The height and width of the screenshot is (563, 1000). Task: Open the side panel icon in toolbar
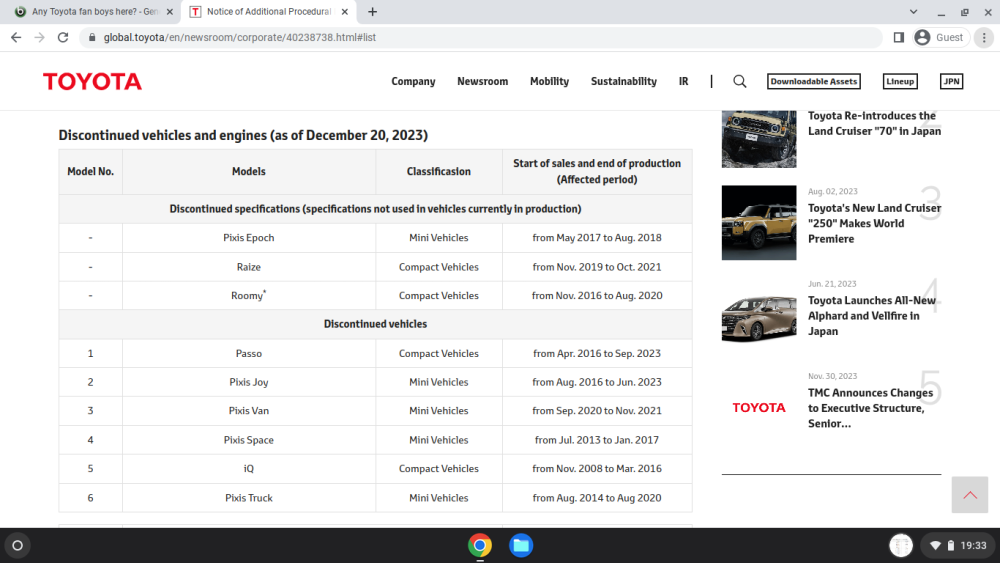pyautogui.click(x=899, y=38)
